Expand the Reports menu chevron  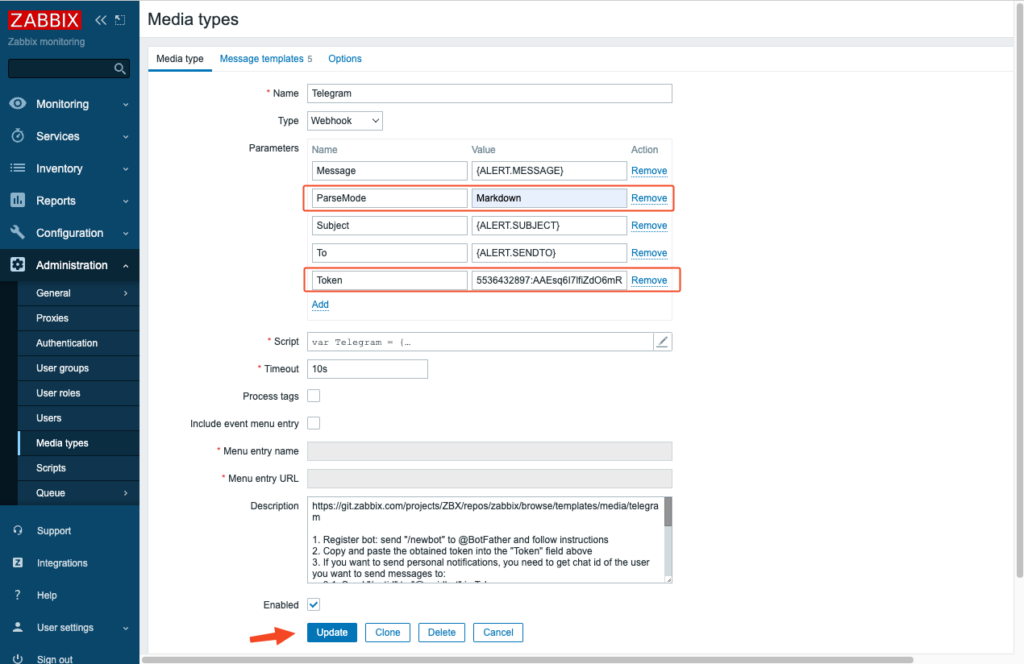(x=125, y=201)
